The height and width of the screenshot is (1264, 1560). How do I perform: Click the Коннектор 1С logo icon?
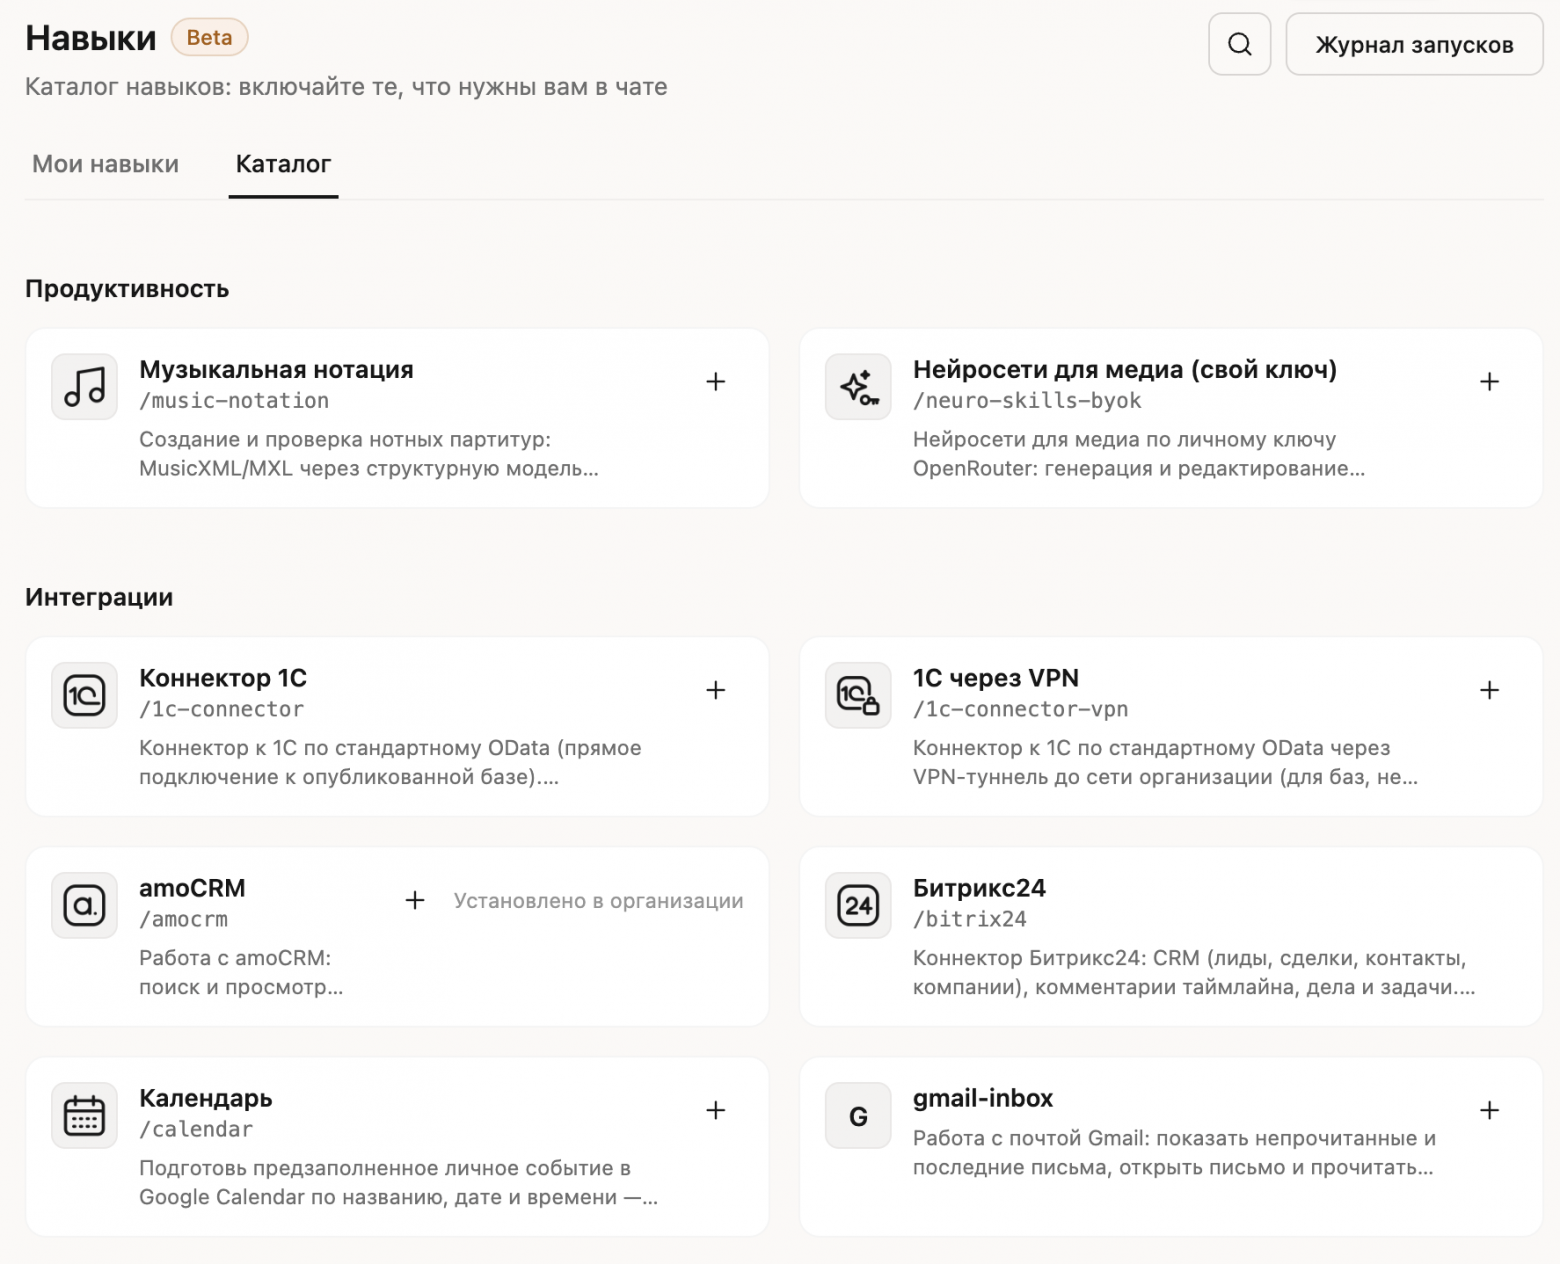click(x=85, y=695)
